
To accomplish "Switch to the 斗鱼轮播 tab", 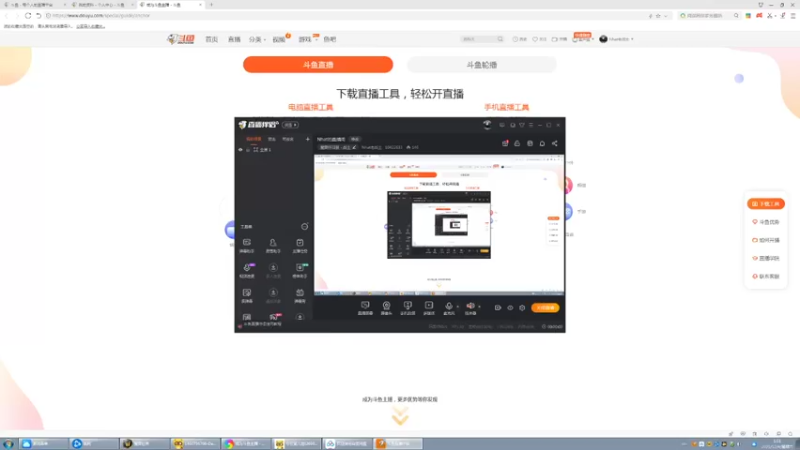I will (x=482, y=65).
